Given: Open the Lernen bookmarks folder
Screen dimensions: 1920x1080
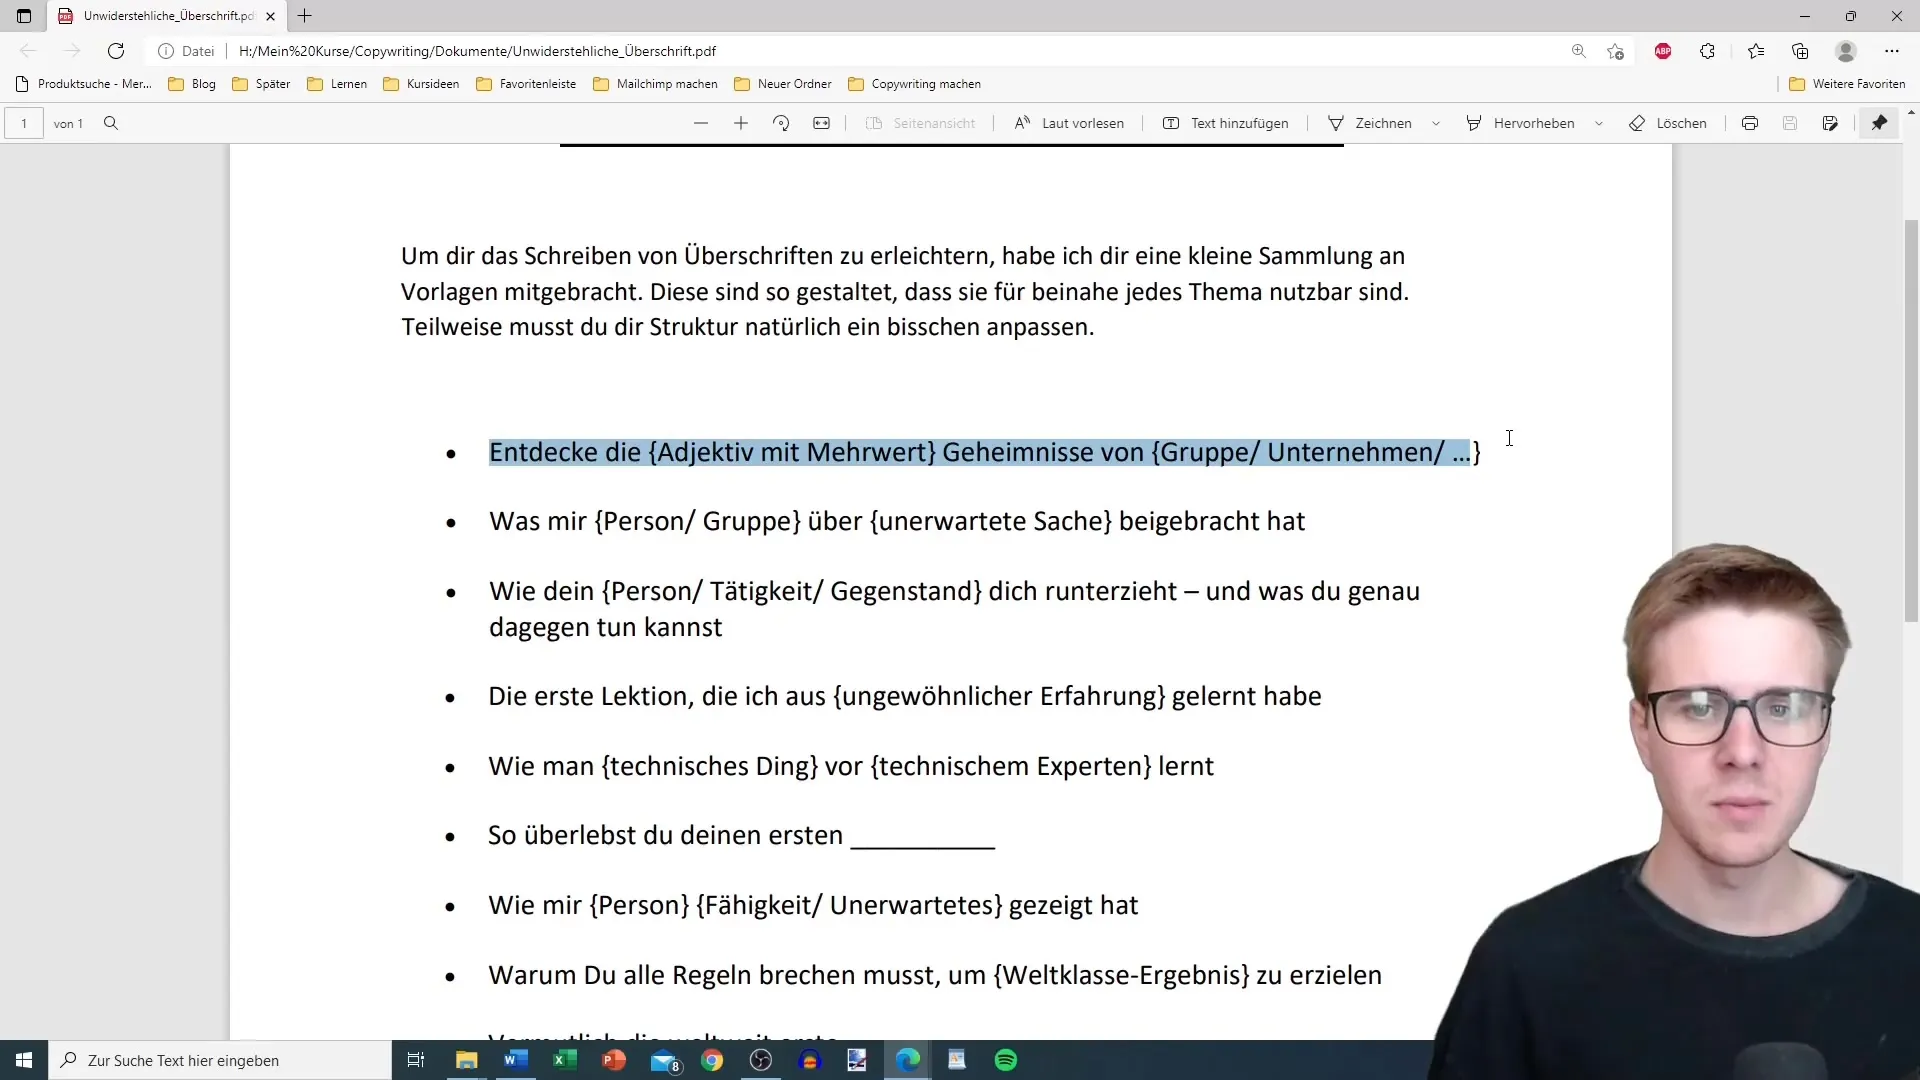Looking at the screenshot, I should point(337,84).
